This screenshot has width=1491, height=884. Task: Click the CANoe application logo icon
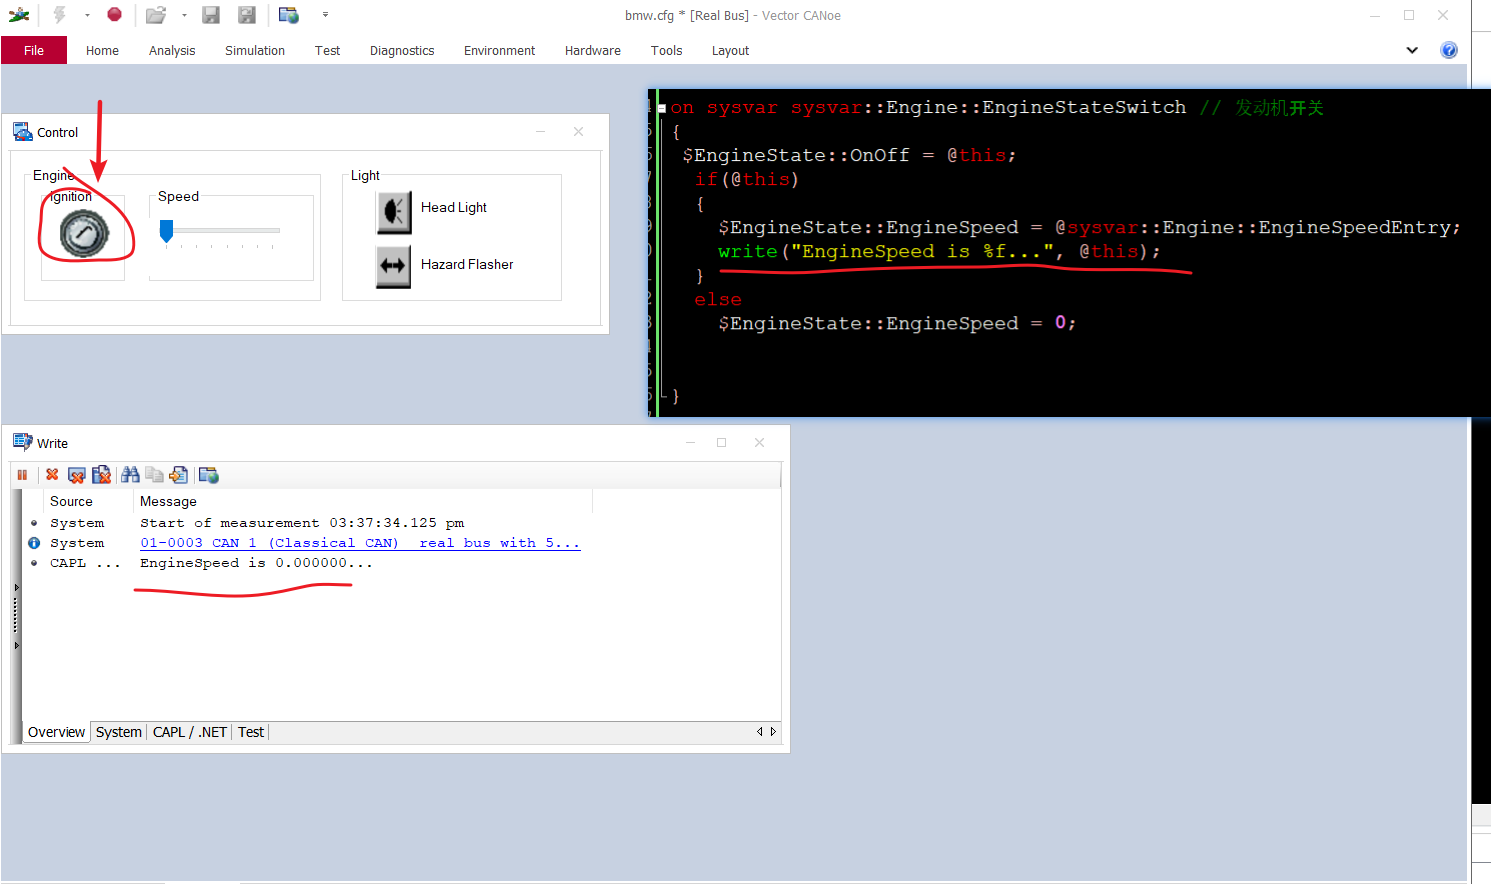click(x=19, y=15)
